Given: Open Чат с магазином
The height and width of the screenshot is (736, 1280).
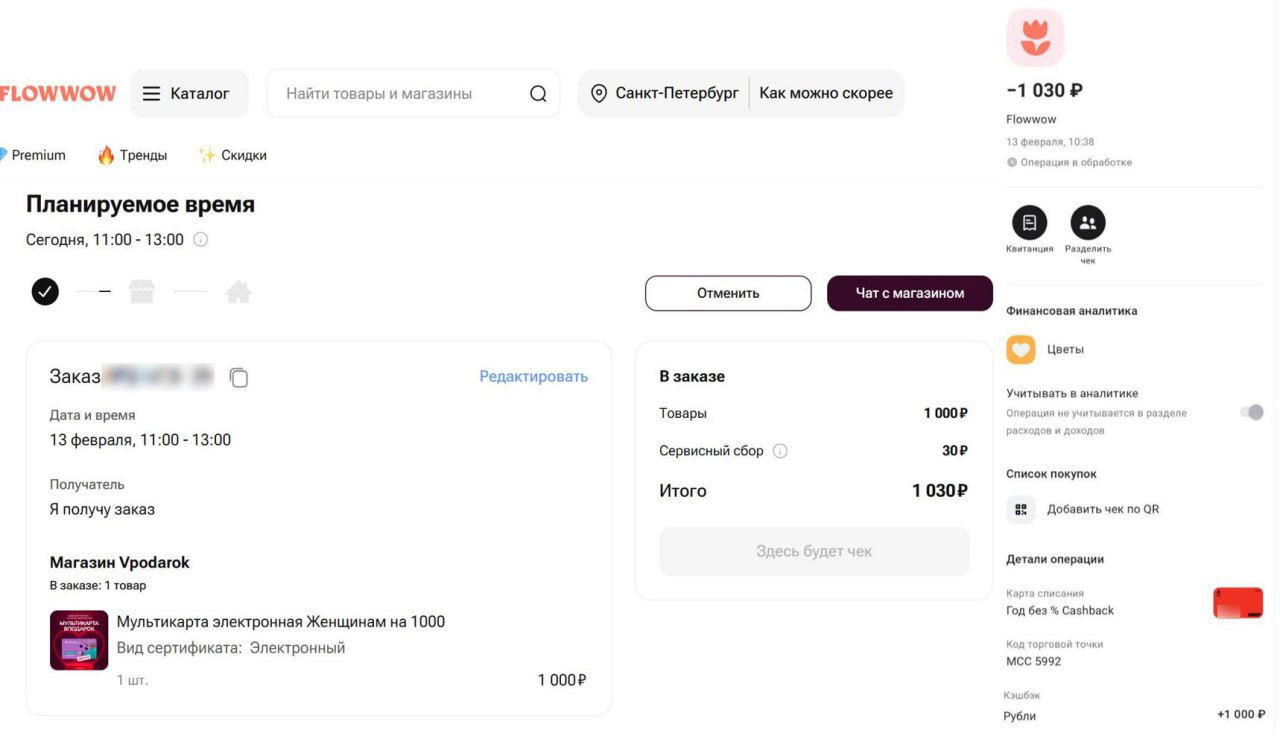Looking at the screenshot, I should [x=909, y=292].
